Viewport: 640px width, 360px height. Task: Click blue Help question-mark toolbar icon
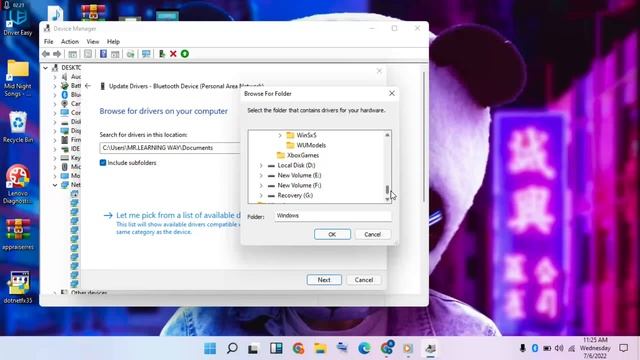(103, 54)
